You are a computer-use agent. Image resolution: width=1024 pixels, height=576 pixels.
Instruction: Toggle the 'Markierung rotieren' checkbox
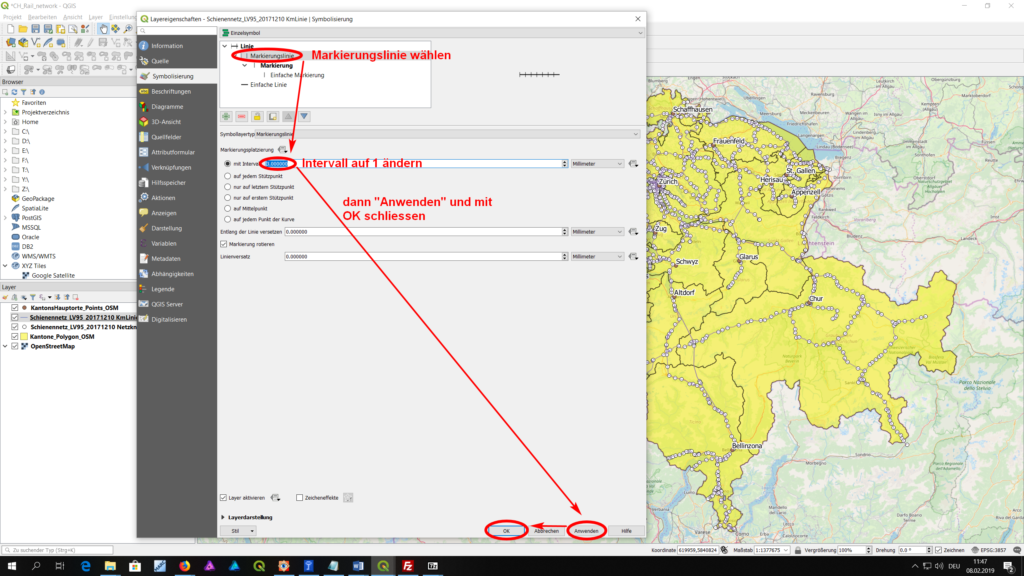coord(223,243)
